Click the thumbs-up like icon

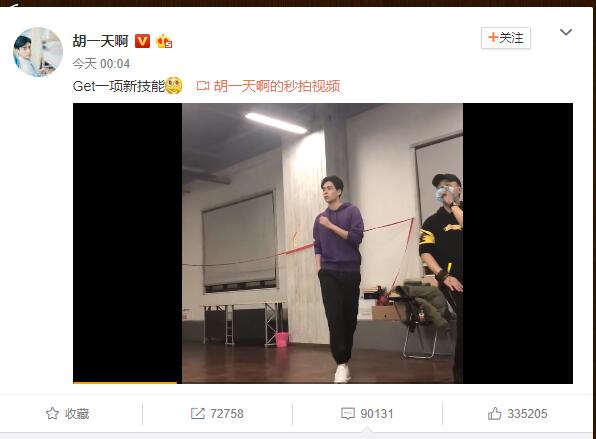[495, 414]
